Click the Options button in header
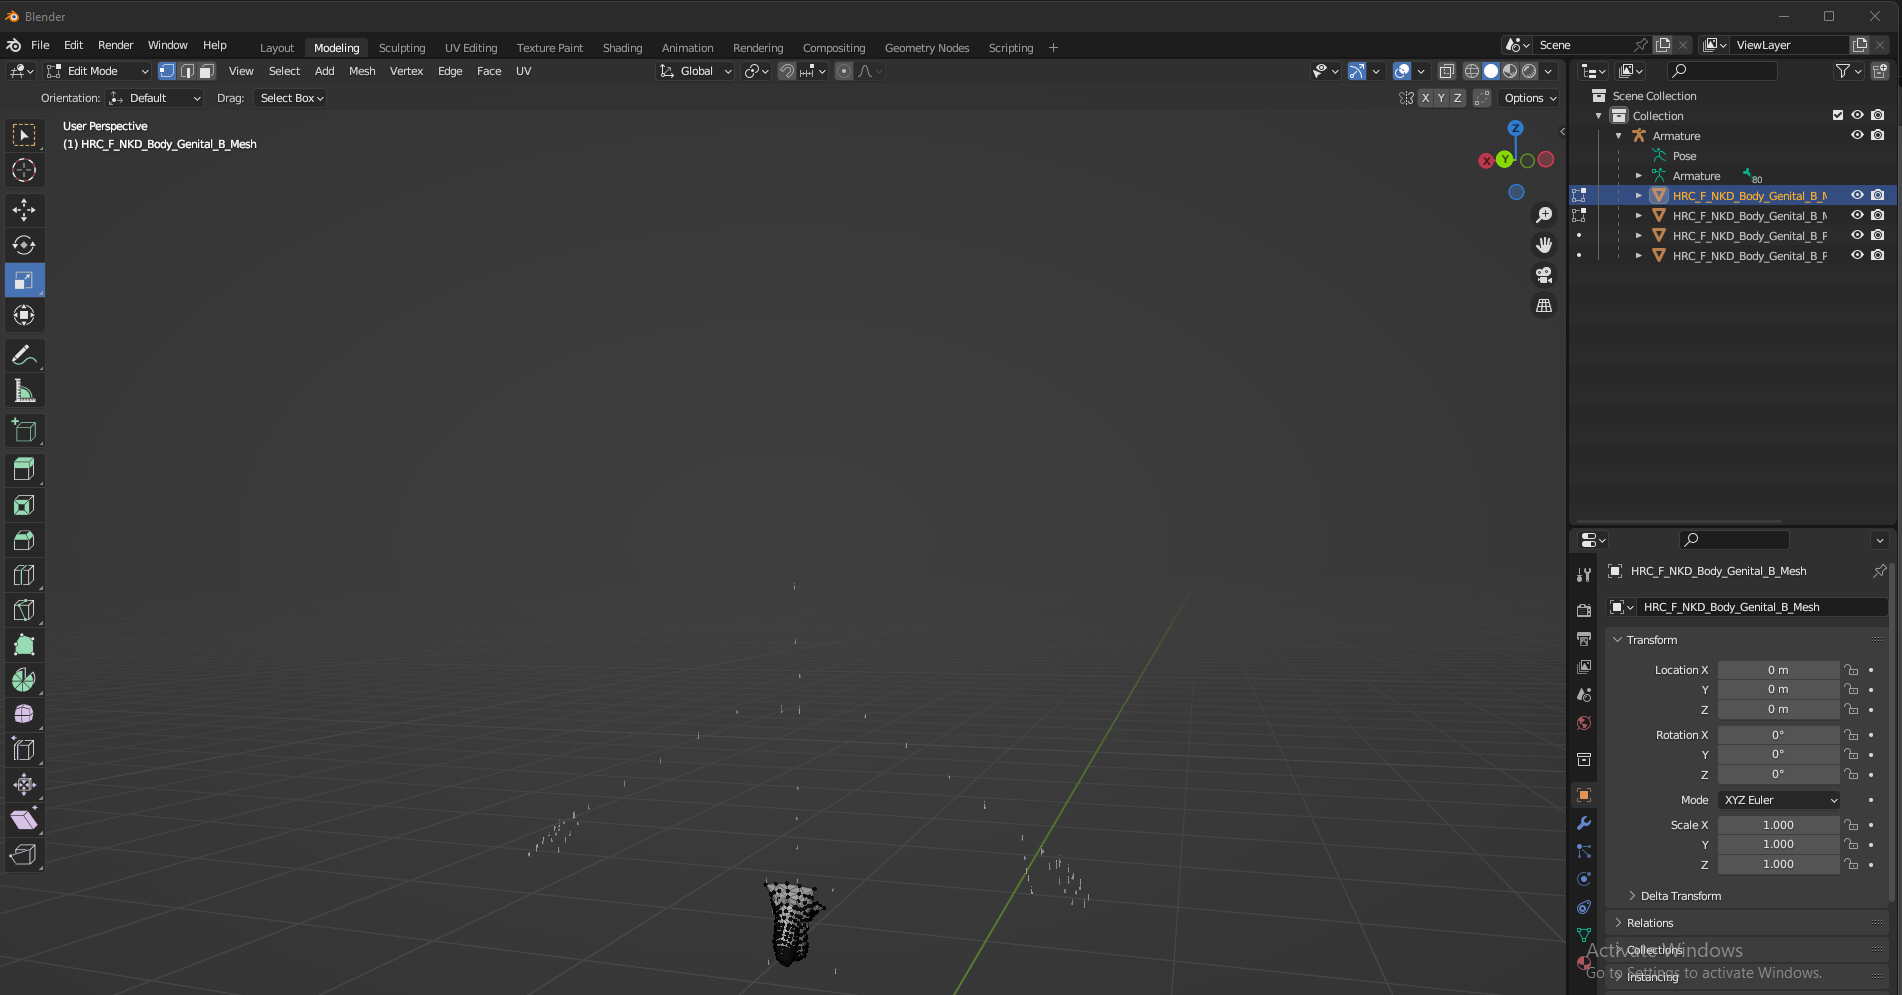 point(1529,98)
